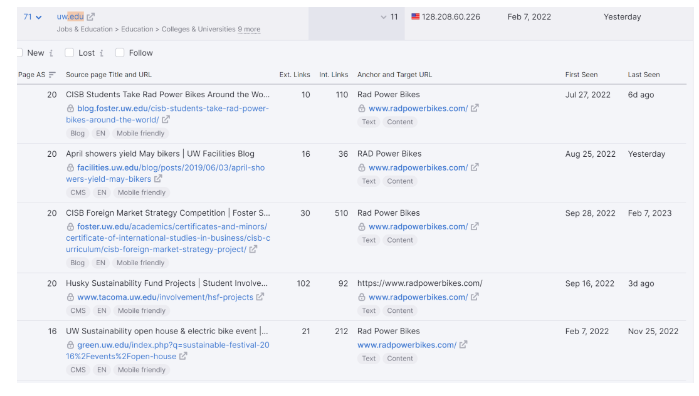The width and height of the screenshot is (699, 396).
Task: Click info icon next to New
Action: [x=51, y=53]
